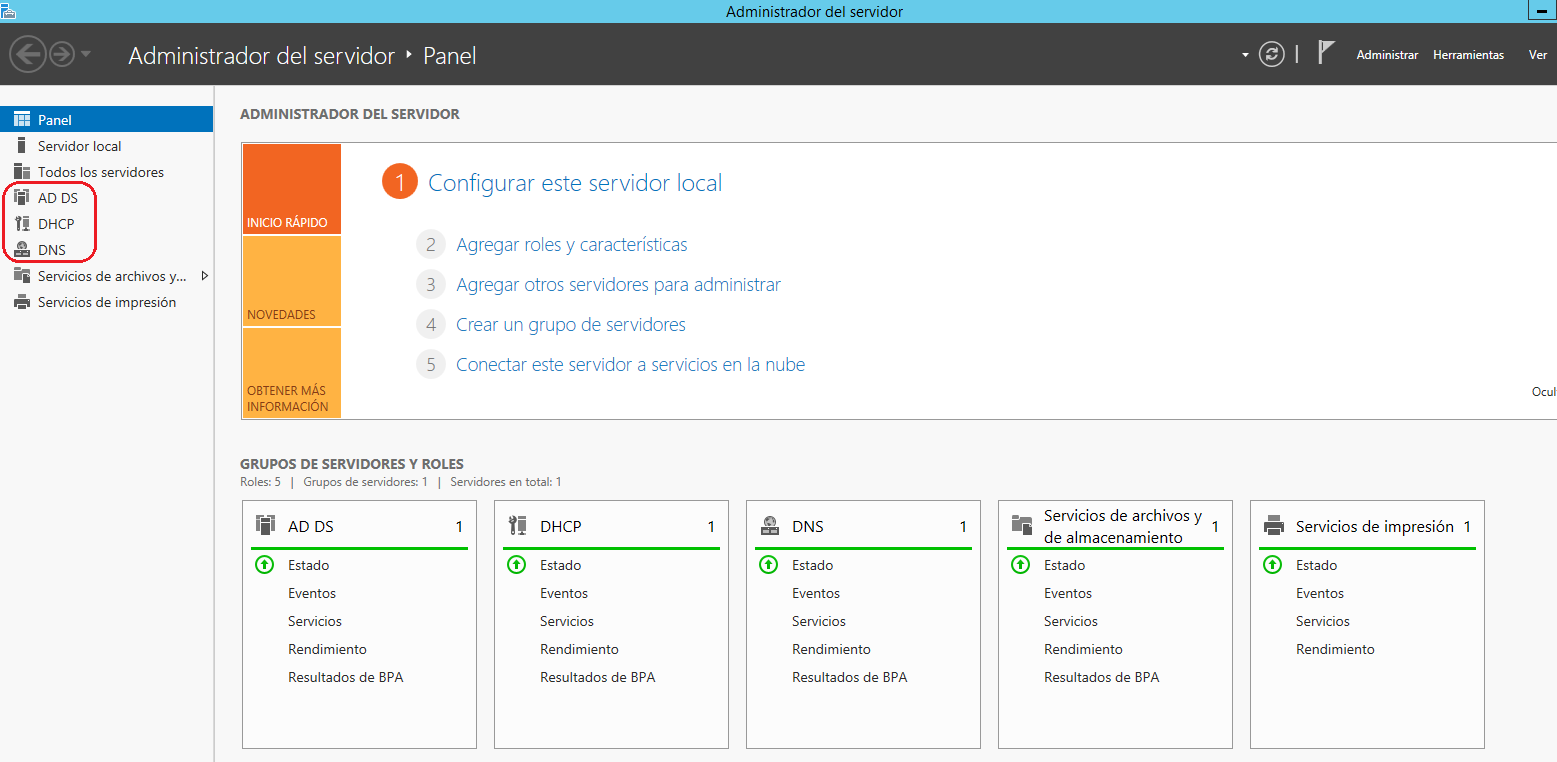Viewport: 1557px width, 762px height.
Task: Click Conectar este servidor a servicios en la nube
Action: coord(630,365)
